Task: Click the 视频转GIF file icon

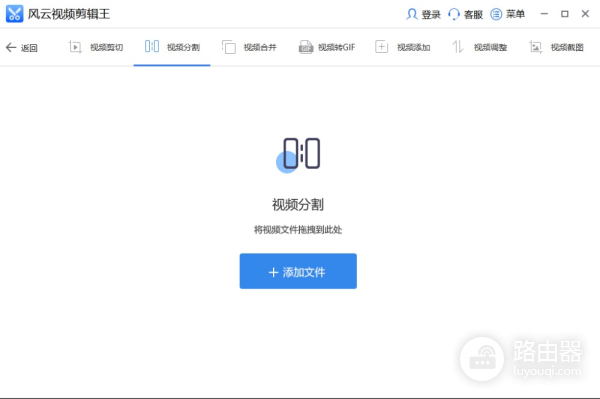Action: 306,47
